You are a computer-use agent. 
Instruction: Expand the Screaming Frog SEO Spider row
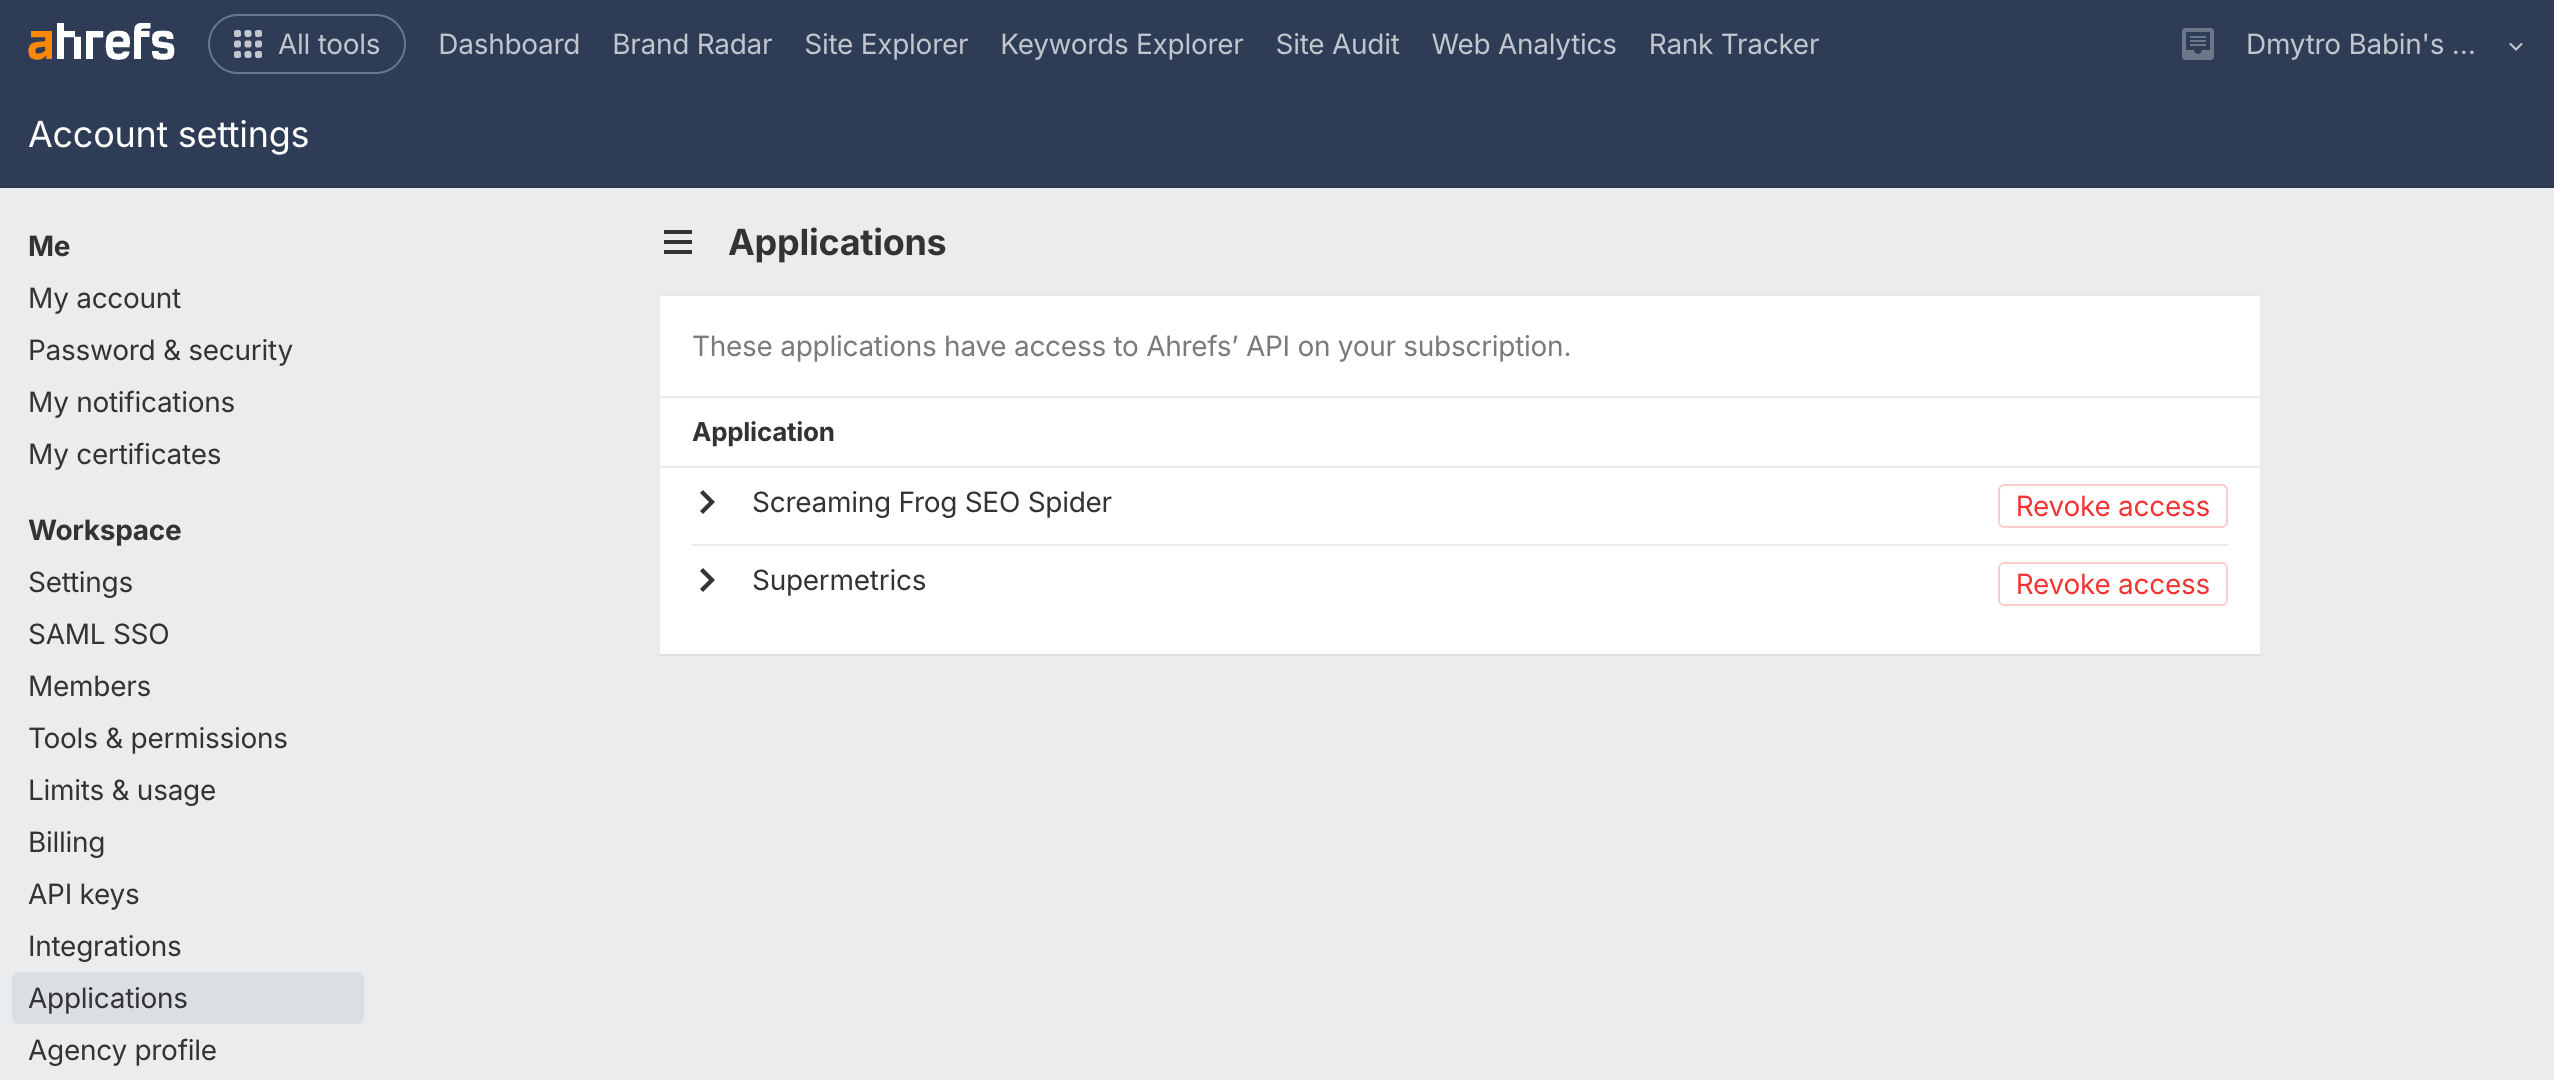707,502
